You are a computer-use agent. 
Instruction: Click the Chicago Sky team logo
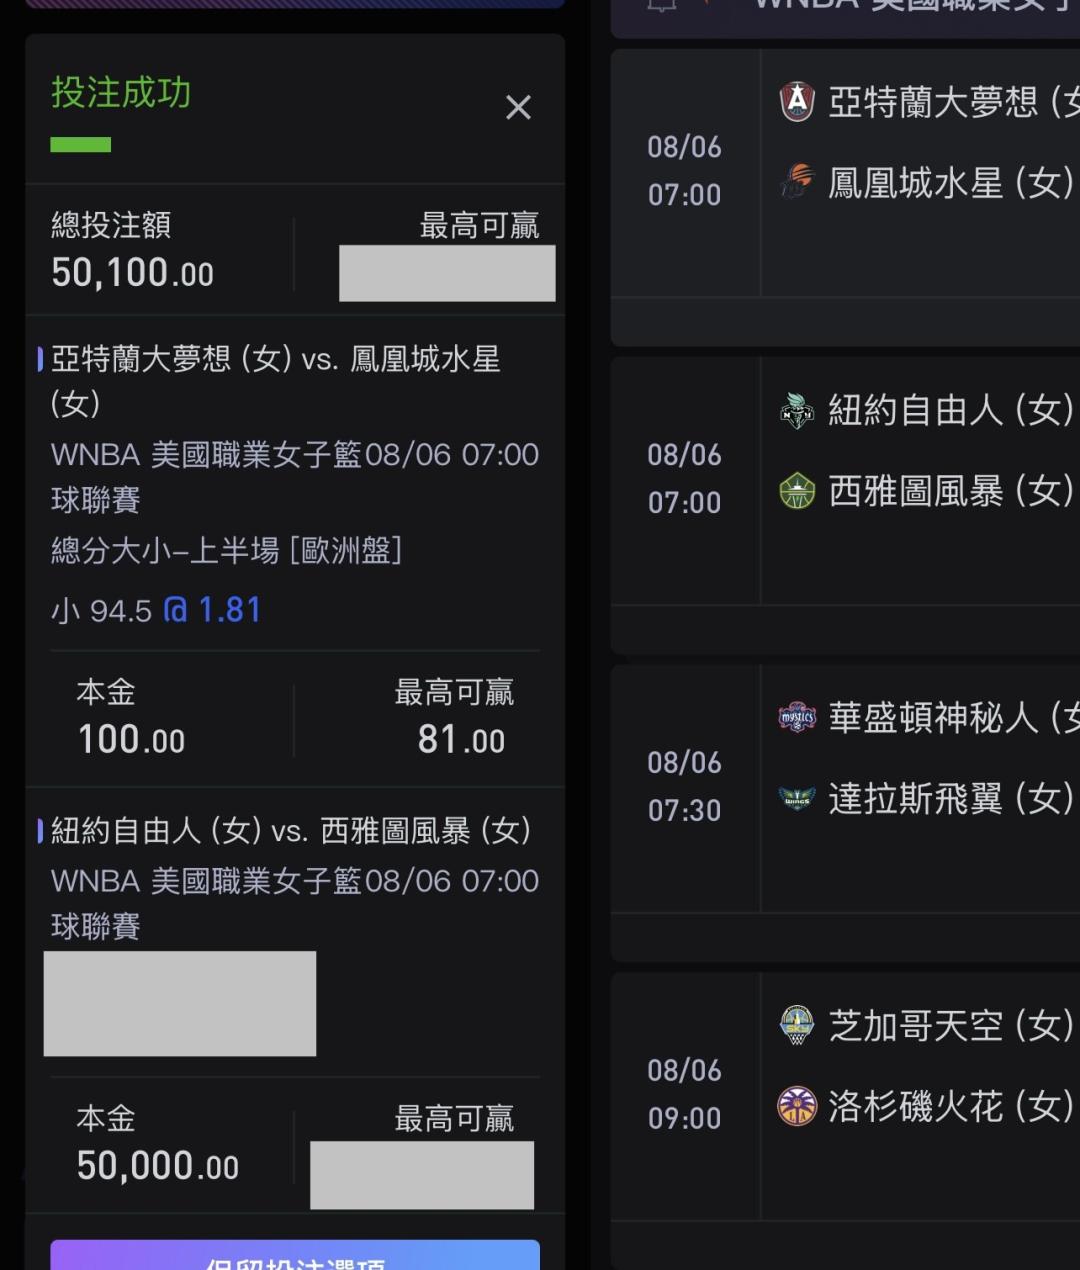coord(797,1025)
